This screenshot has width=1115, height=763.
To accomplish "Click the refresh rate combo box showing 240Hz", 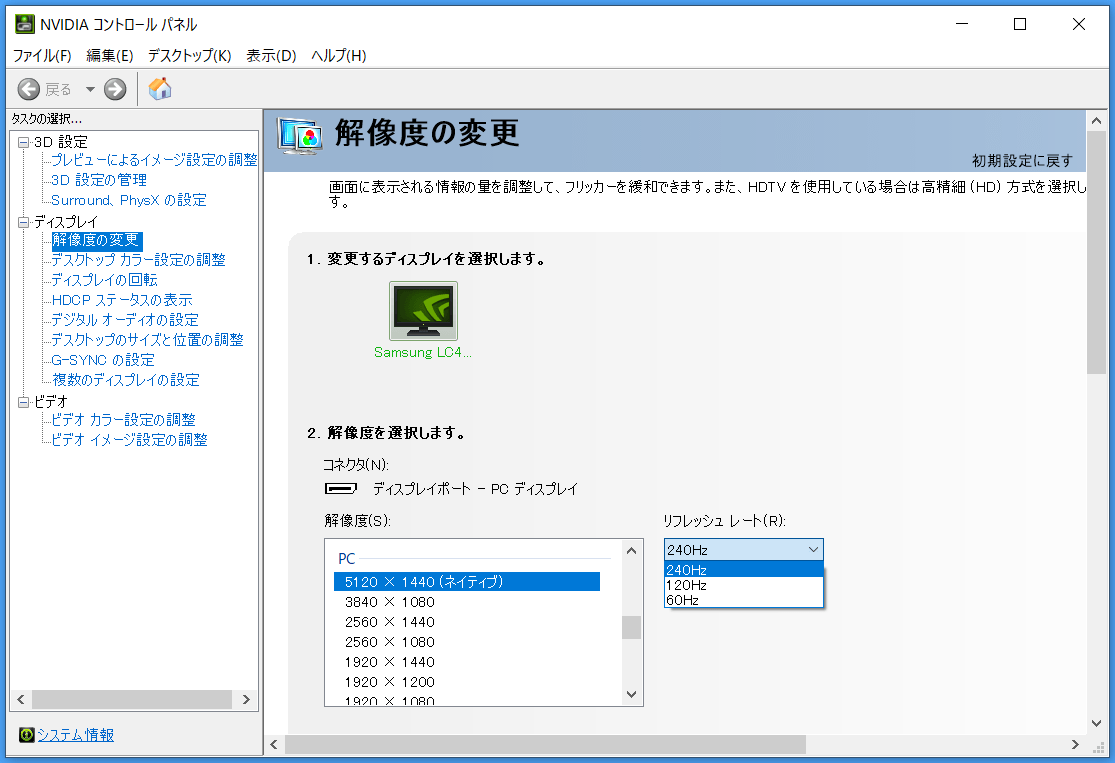I will coord(743,549).
